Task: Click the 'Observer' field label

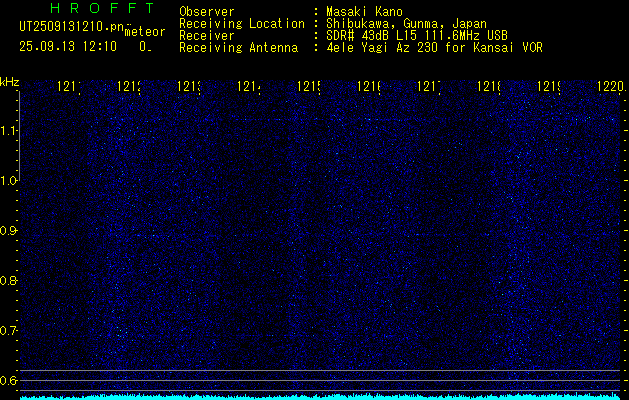Action: tap(207, 12)
